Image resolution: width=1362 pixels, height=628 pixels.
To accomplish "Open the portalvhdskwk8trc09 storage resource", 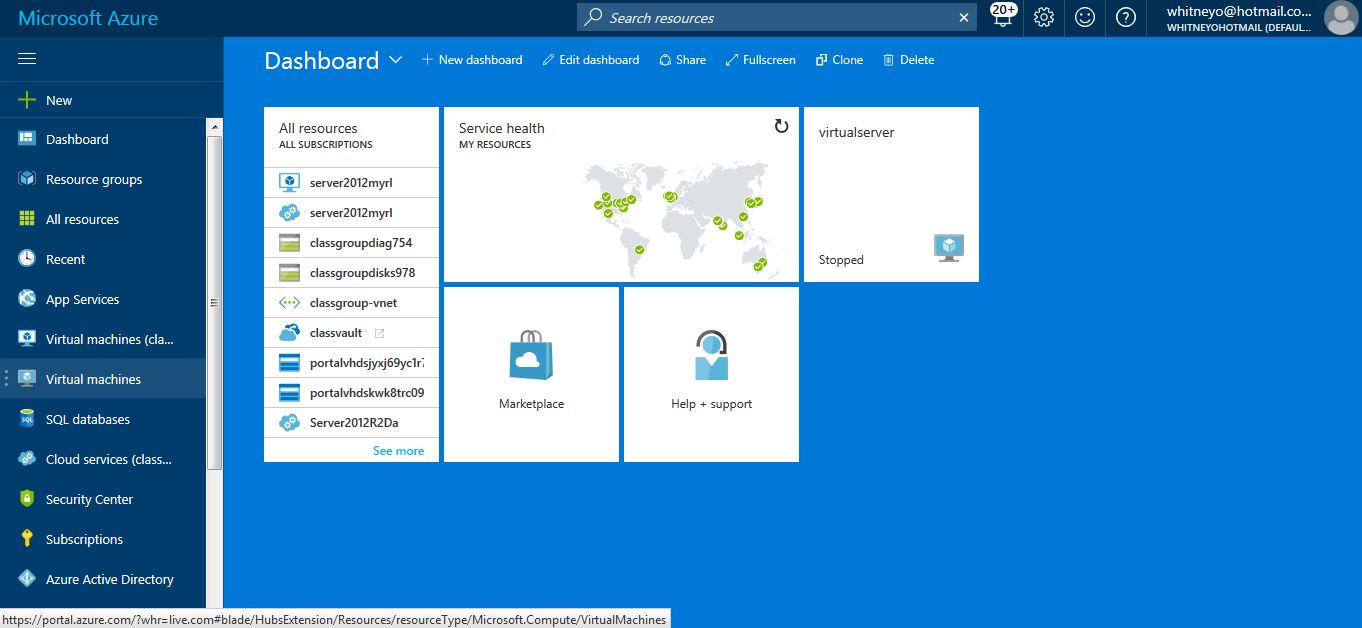I will (x=351, y=393).
